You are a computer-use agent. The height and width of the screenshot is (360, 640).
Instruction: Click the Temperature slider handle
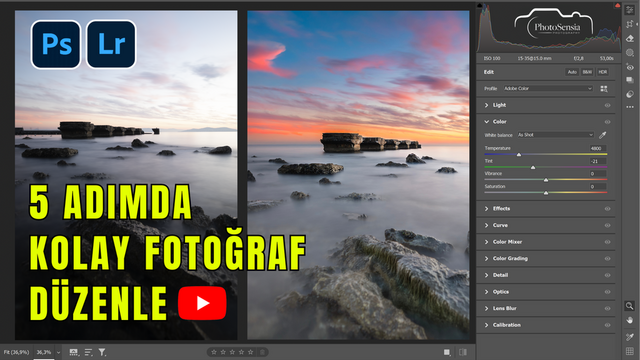point(519,155)
